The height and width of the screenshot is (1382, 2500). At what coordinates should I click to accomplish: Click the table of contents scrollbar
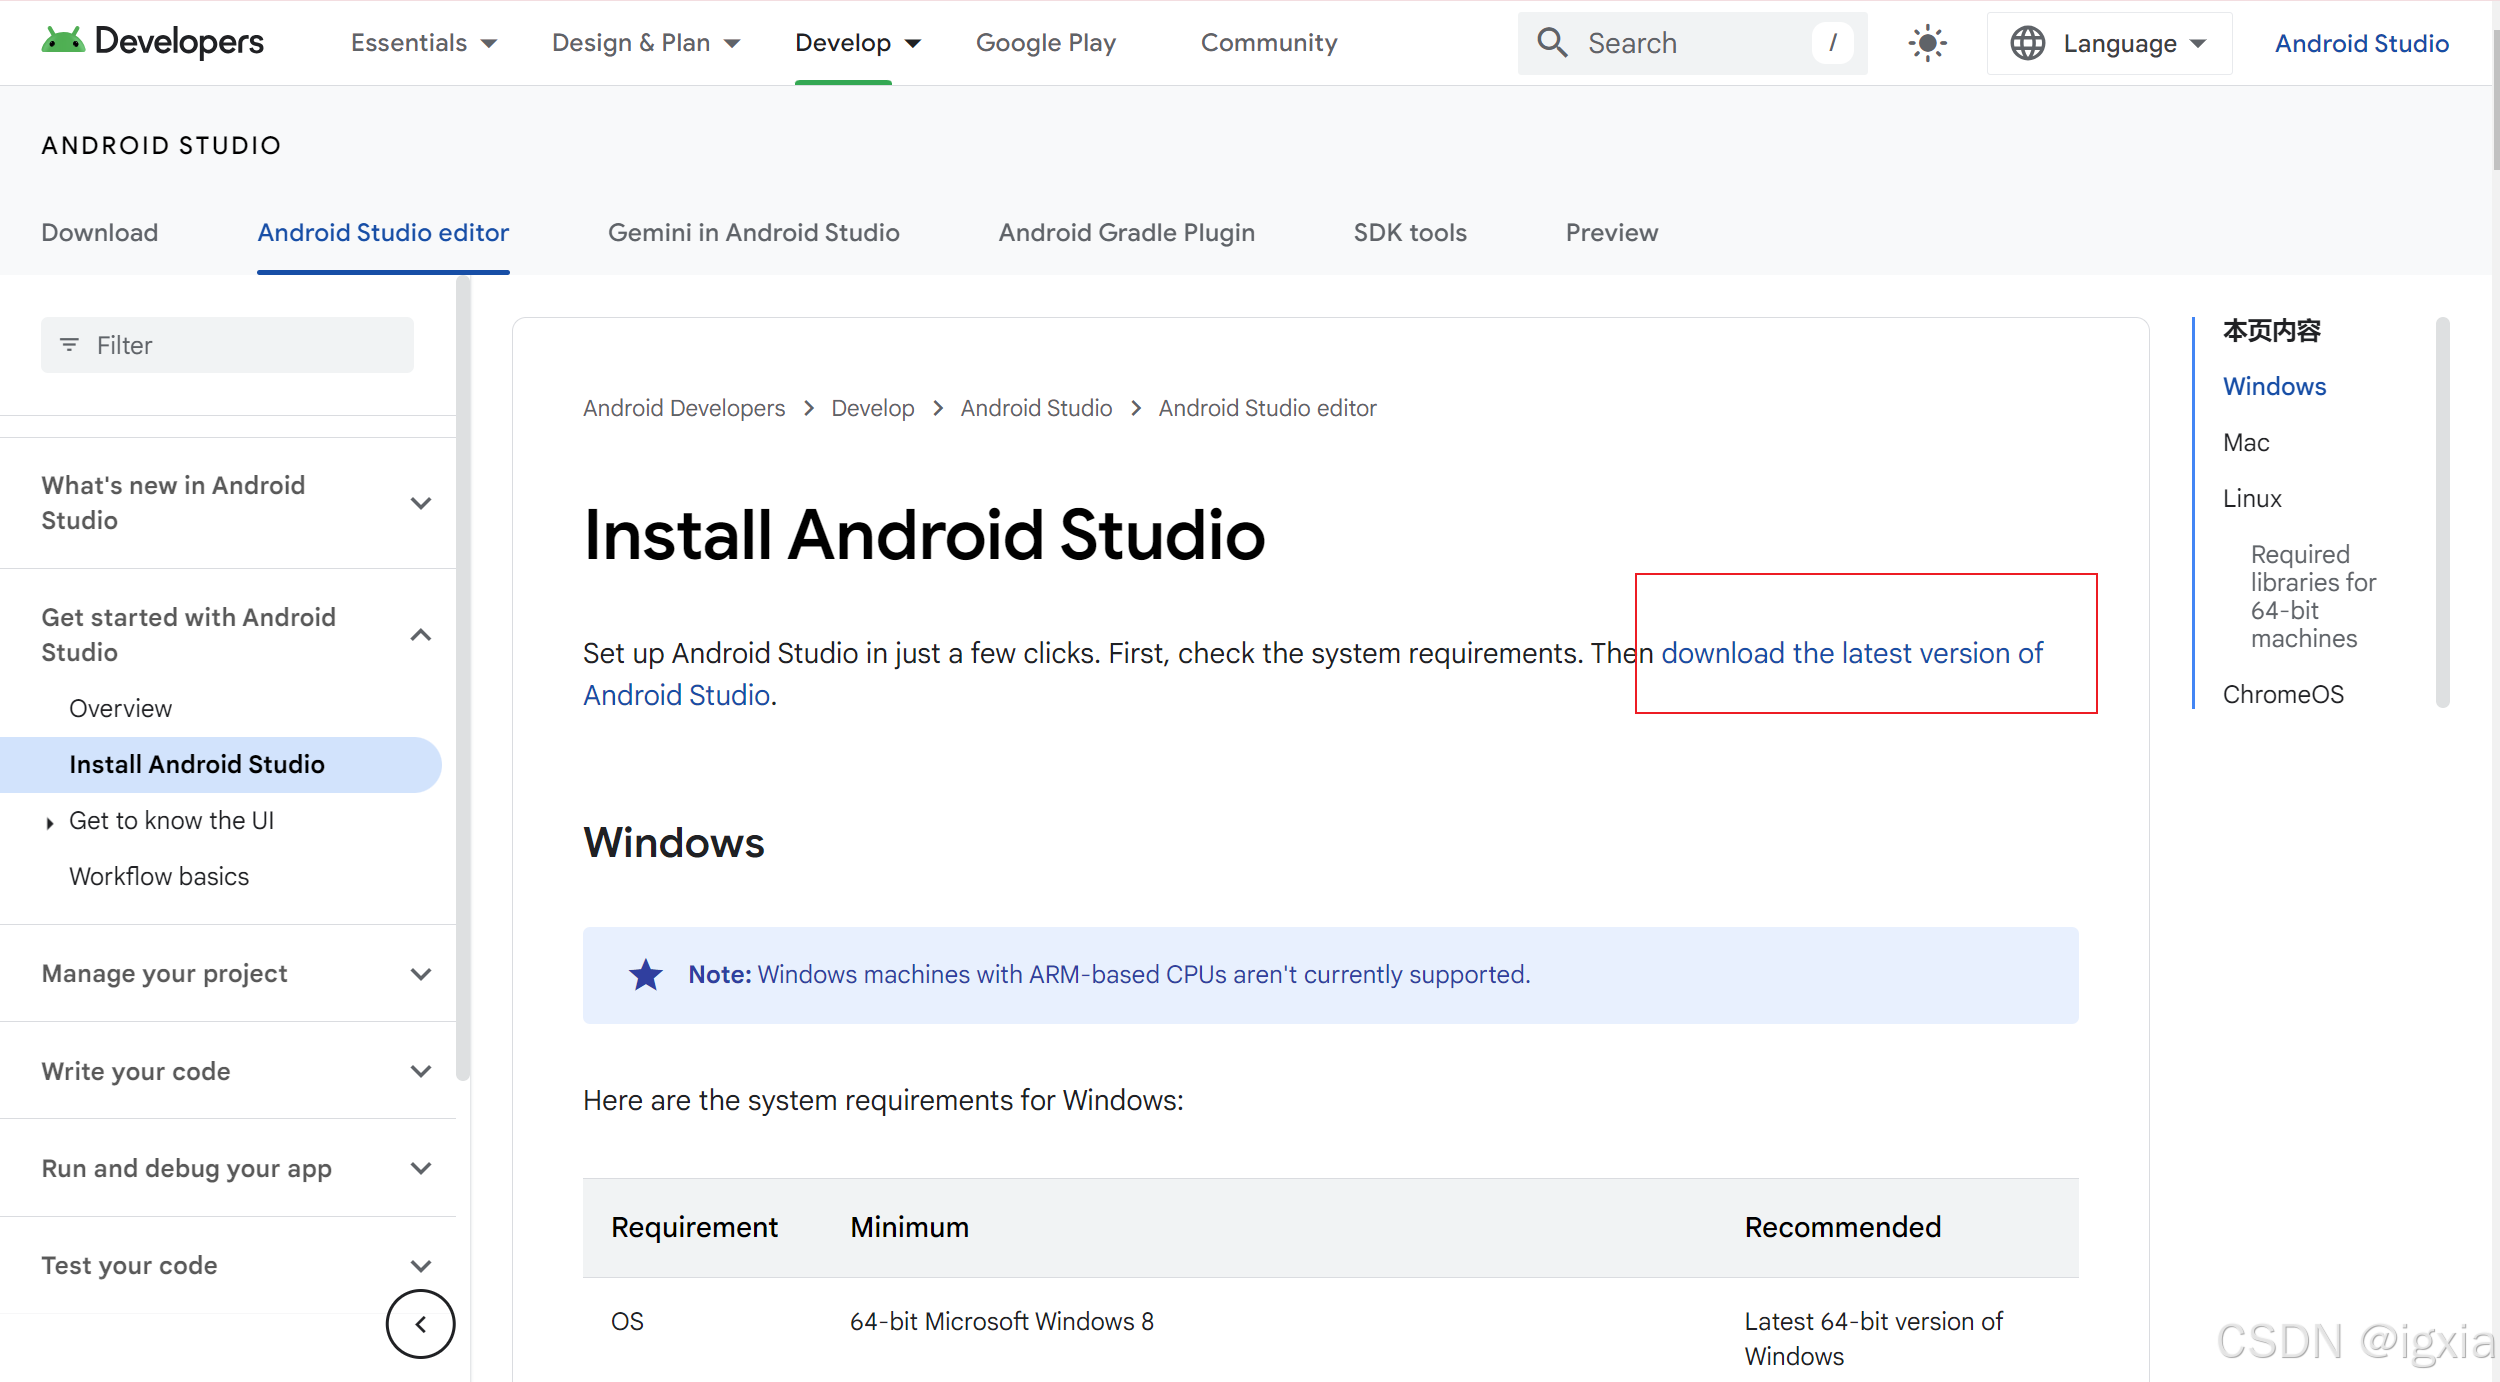(2442, 512)
